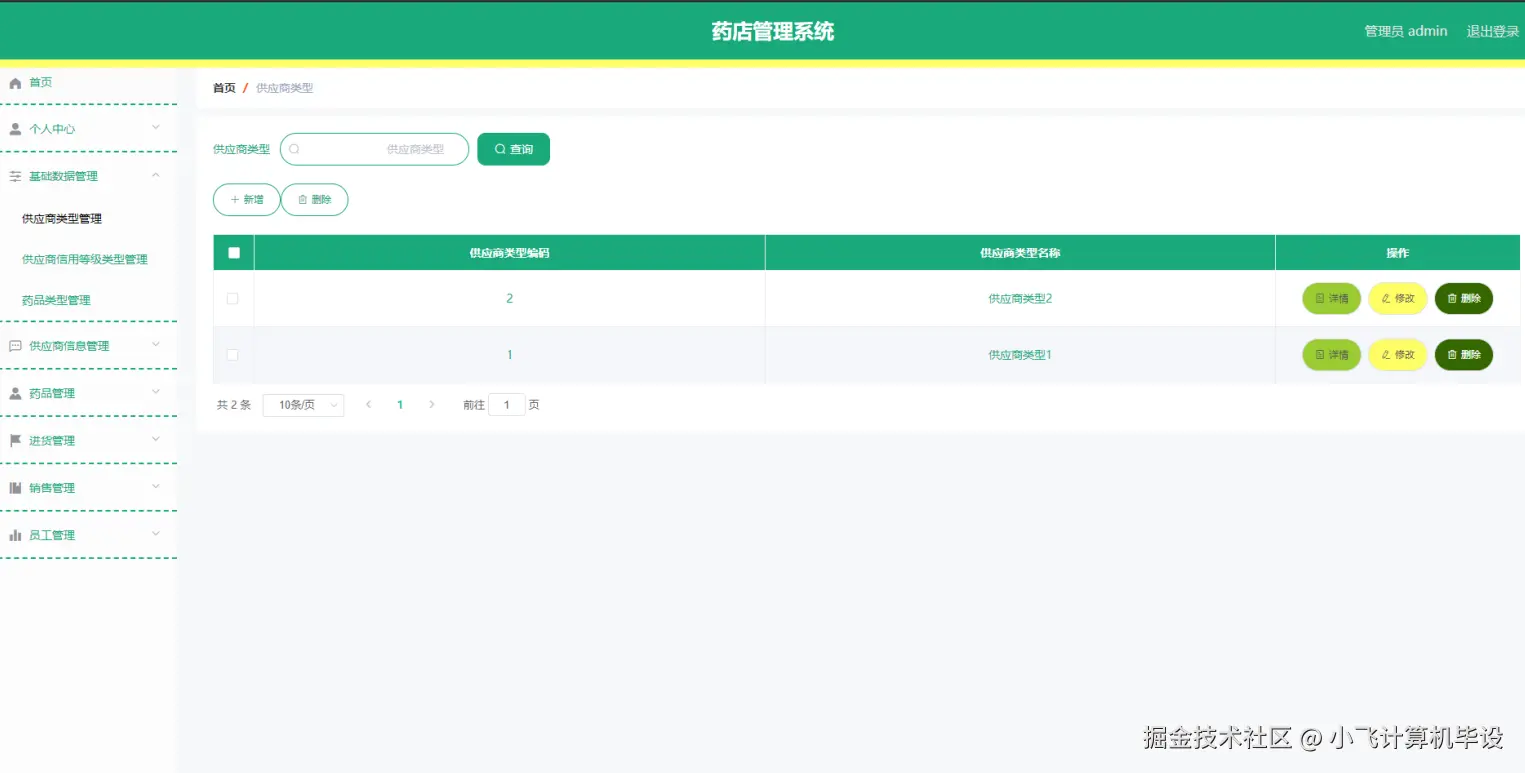Click 删除 for row 供应商类型1
The height and width of the screenshot is (773, 1525).
coord(1464,355)
